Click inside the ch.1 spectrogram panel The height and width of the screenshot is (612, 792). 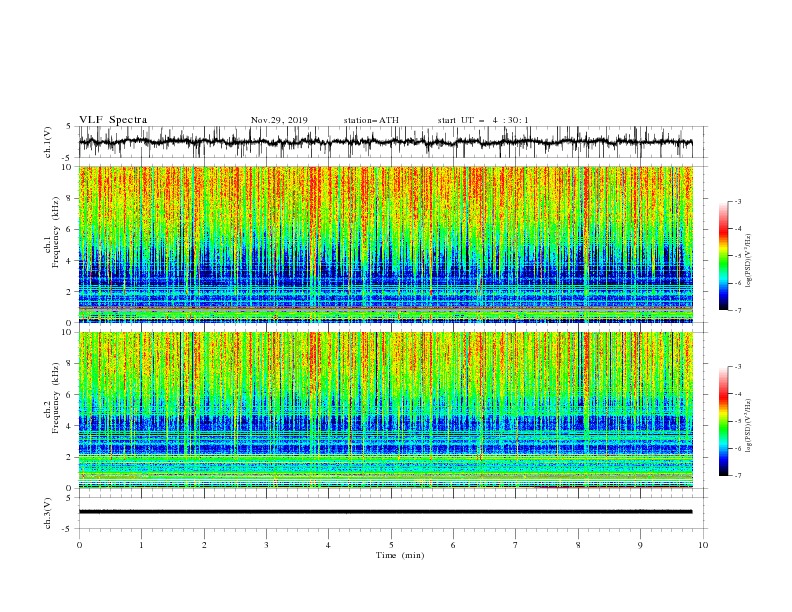coord(385,244)
